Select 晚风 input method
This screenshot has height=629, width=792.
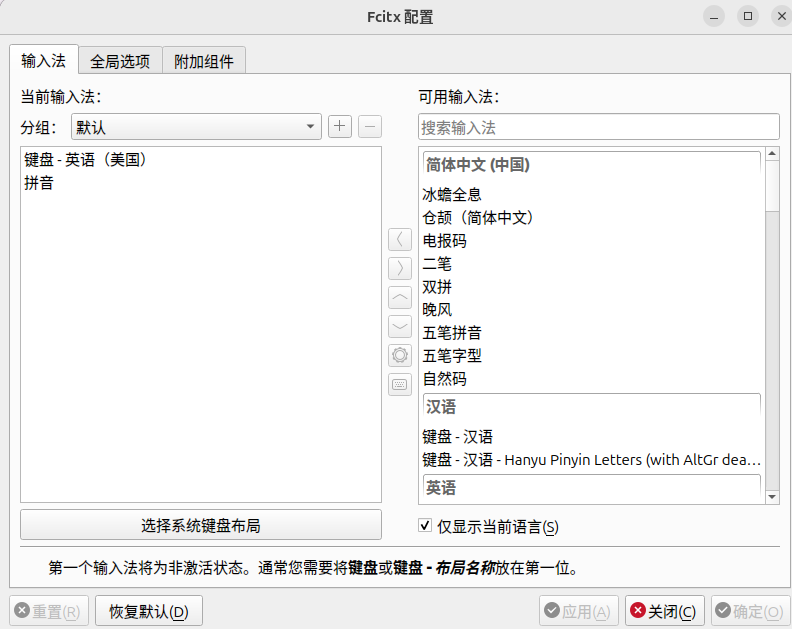591,310
